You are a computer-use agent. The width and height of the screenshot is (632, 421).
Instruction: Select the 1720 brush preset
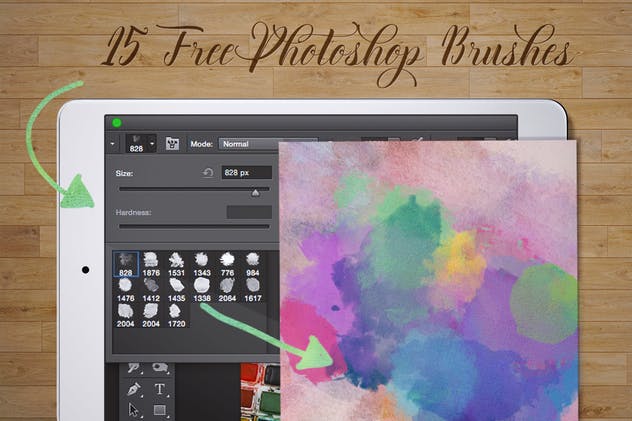tap(177, 315)
